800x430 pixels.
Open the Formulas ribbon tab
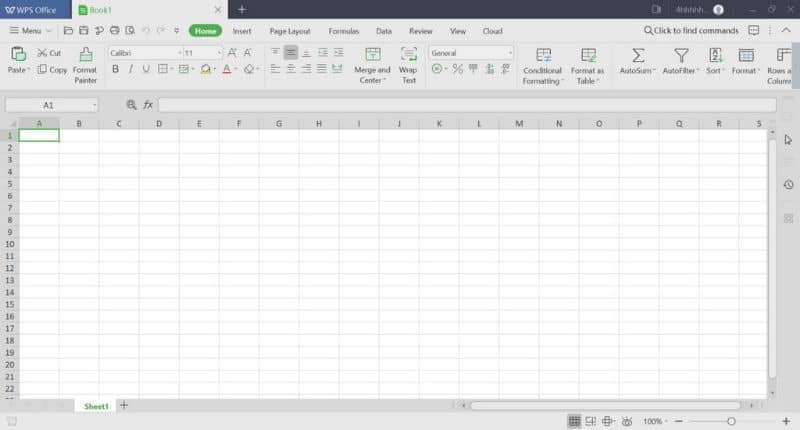click(x=343, y=31)
